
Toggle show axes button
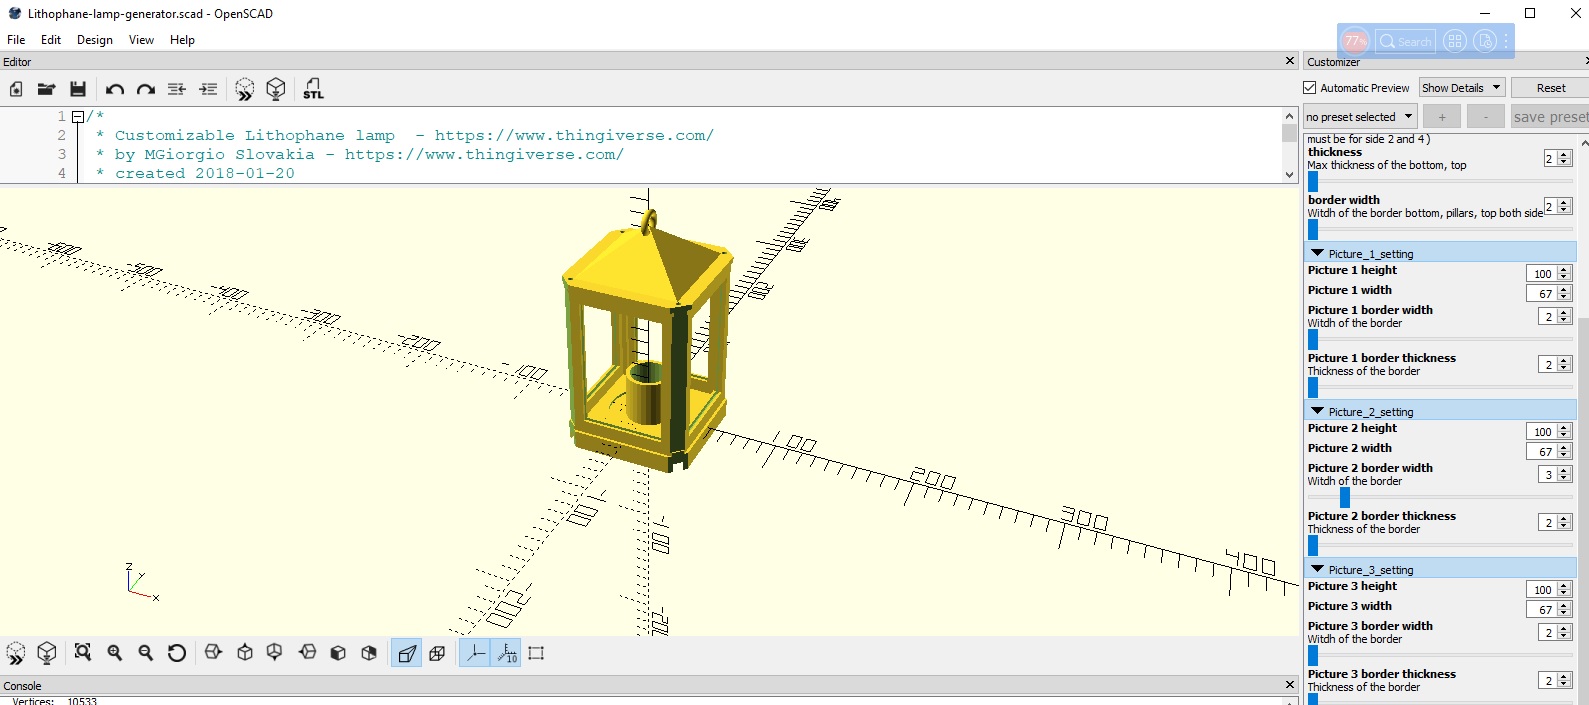pos(475,653)
